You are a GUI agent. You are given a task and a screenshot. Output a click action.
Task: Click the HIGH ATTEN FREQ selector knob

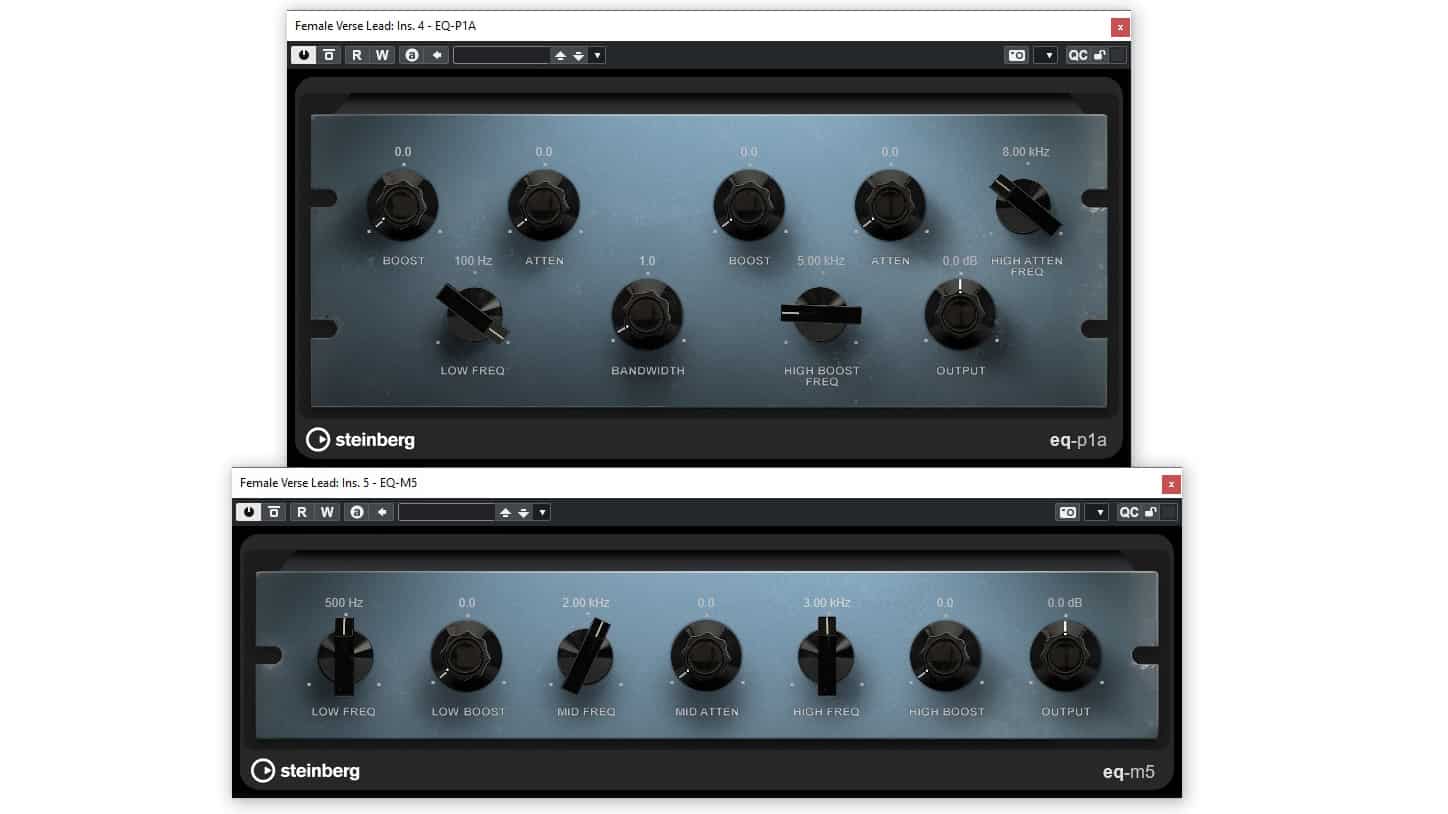(1024, 205)
